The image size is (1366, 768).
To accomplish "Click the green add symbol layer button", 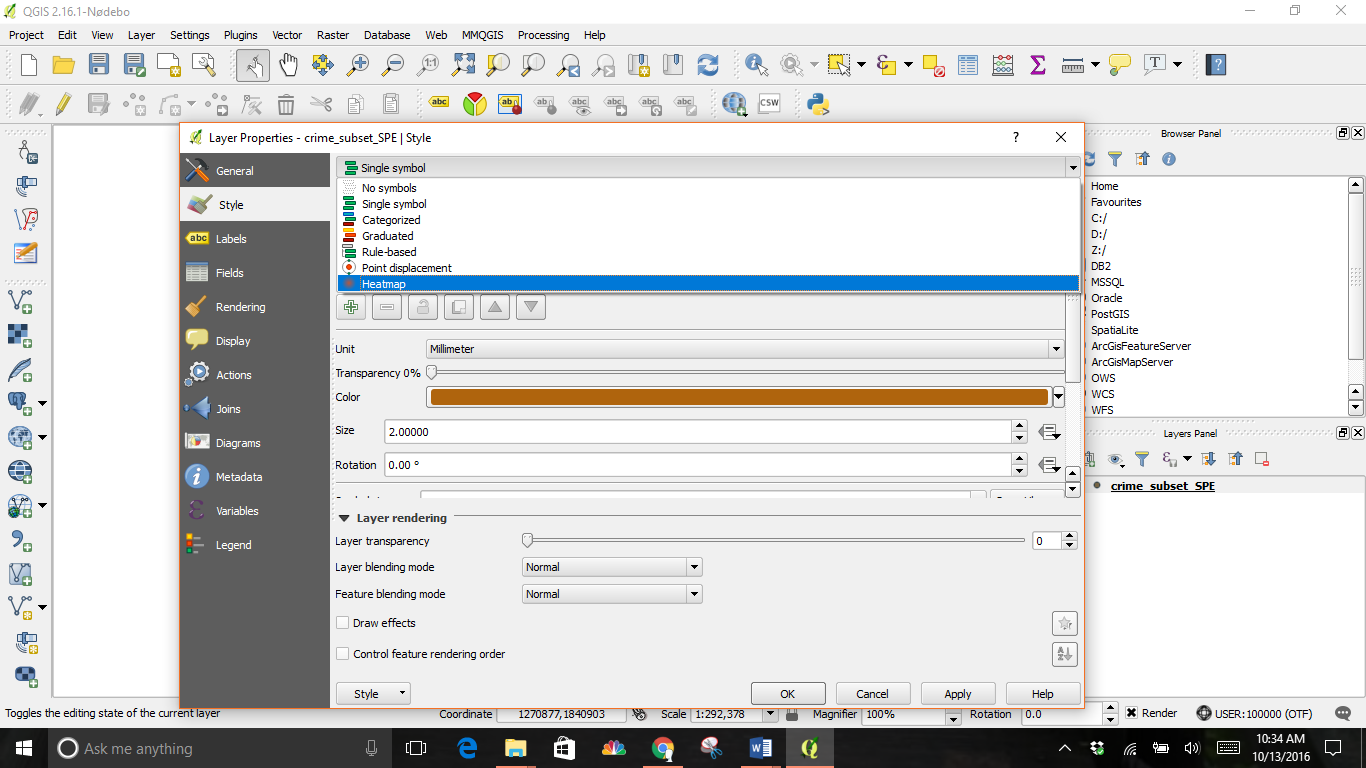I will point(351,307).
